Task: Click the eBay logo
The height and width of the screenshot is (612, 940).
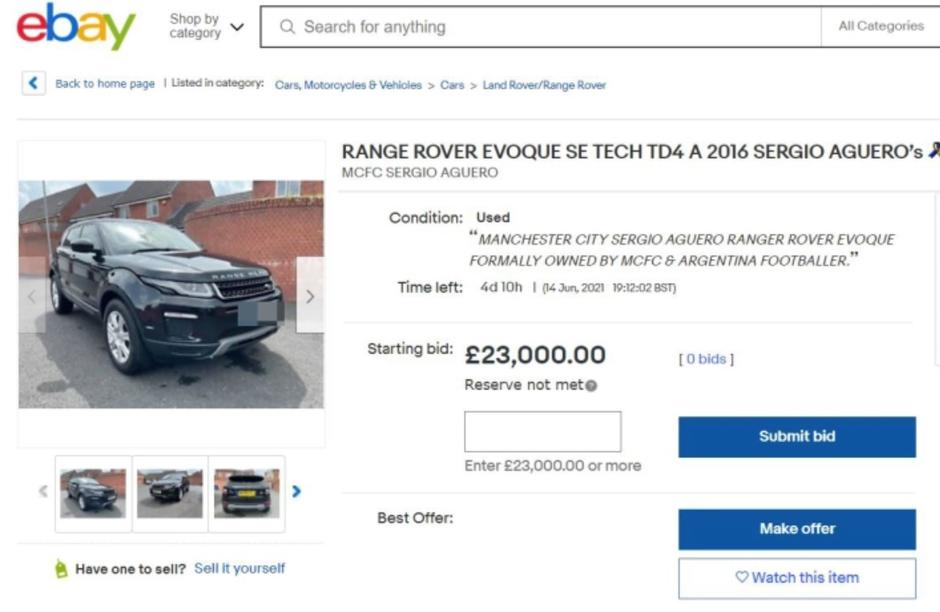Action: (75, 27)
